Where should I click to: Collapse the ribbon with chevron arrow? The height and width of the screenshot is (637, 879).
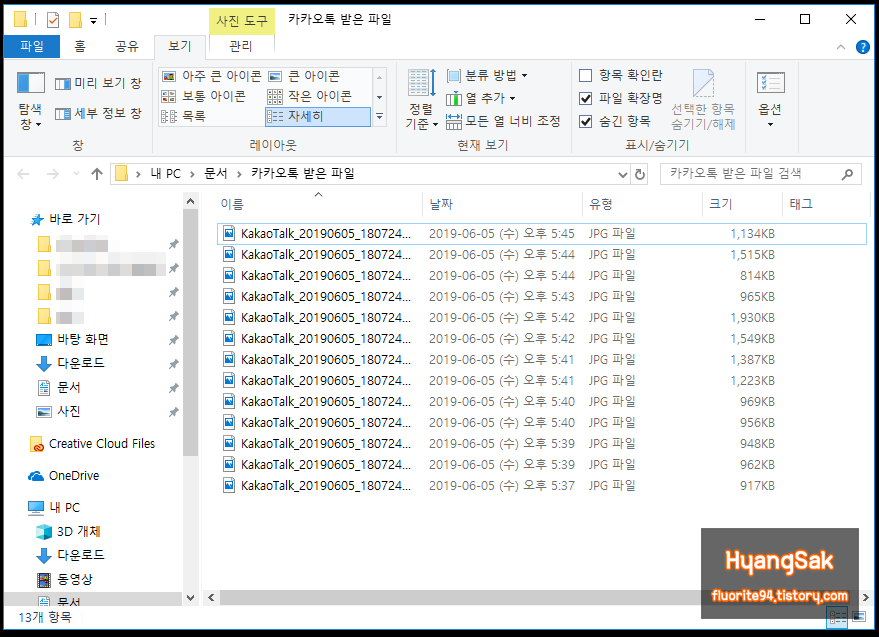point(840,47)
